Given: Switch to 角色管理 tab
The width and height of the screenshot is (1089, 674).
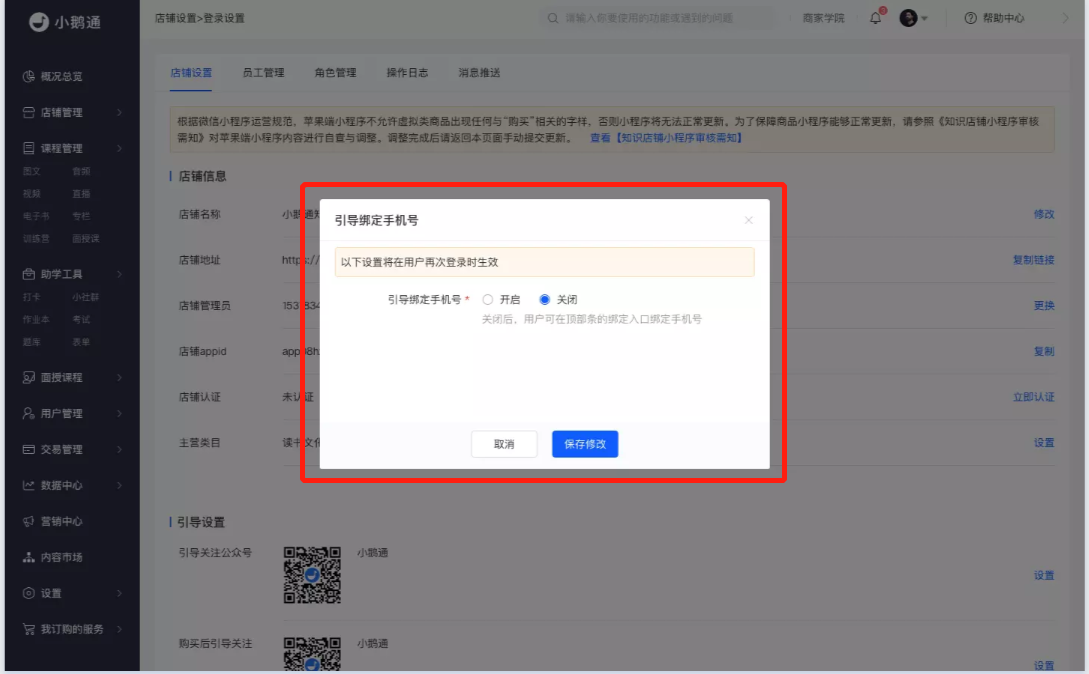Looking at the screenshot, I should 335,72.
